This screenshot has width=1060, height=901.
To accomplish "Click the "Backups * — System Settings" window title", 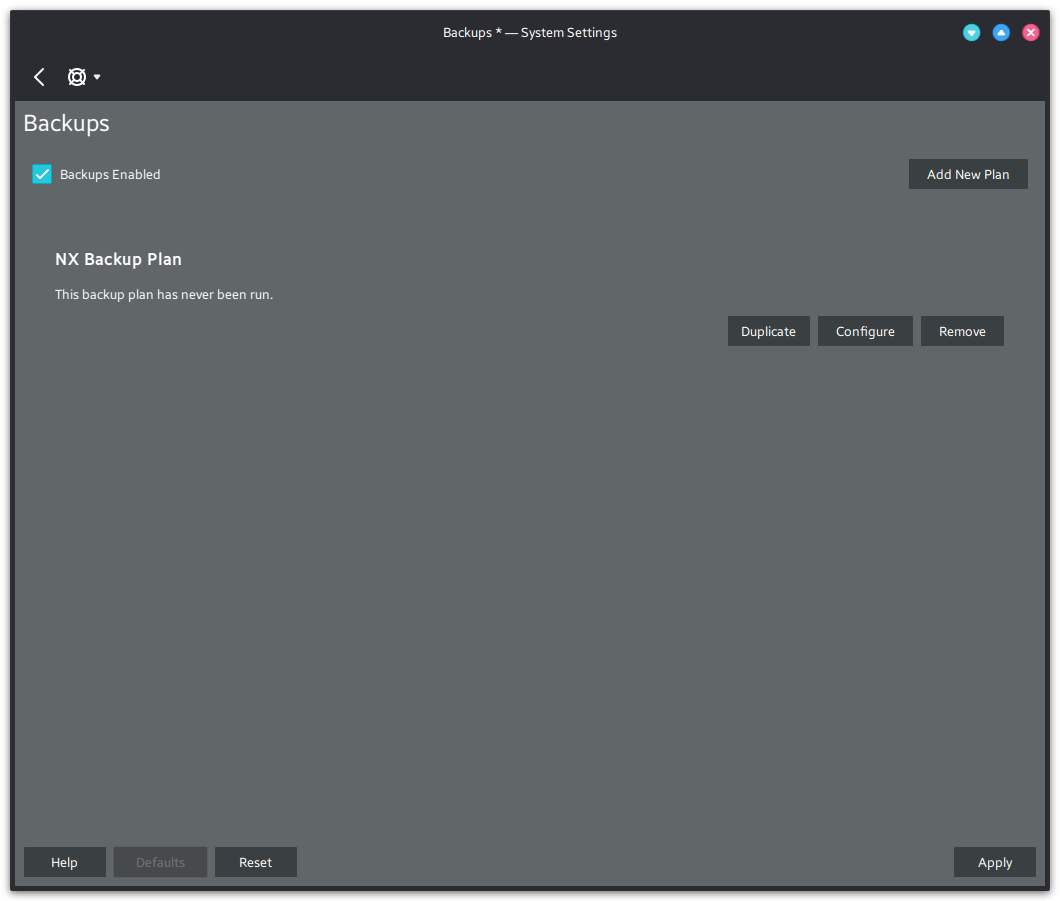I will click(530, 32).
